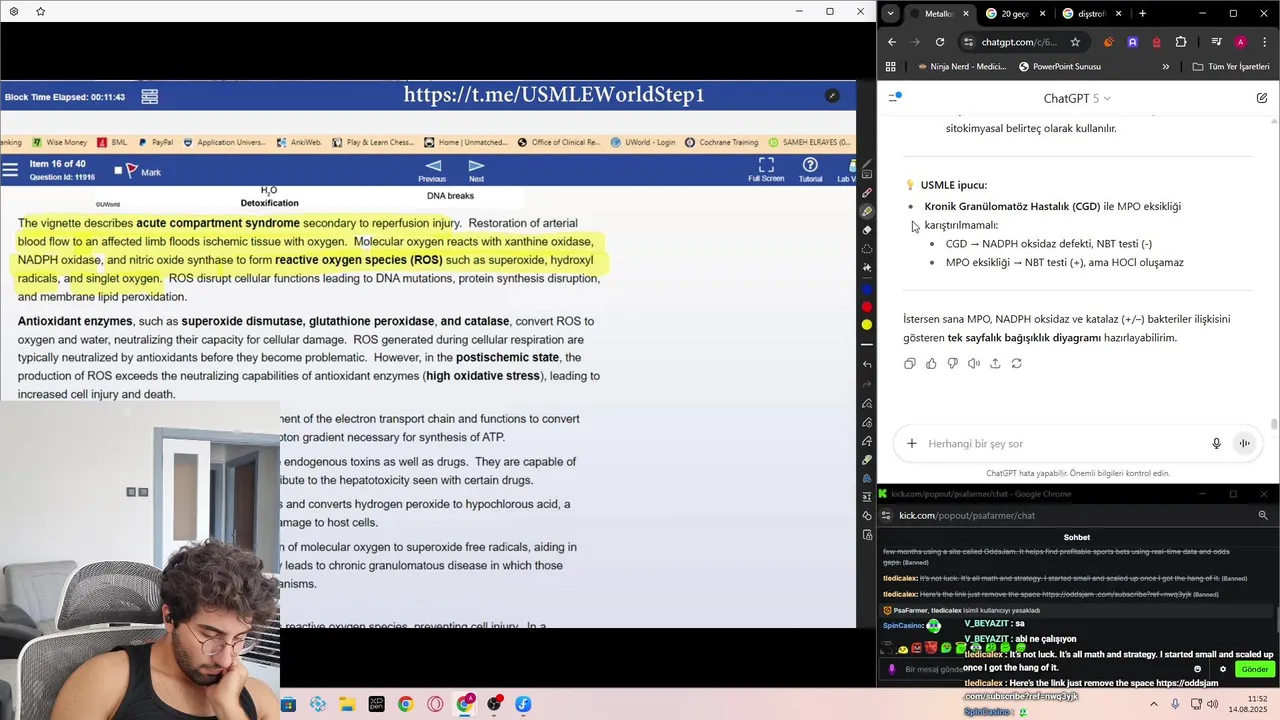The image size is (1280, 720).
Task: Open a new Chrome tab
Action: pyautogui.click(x=1142, y=14)
